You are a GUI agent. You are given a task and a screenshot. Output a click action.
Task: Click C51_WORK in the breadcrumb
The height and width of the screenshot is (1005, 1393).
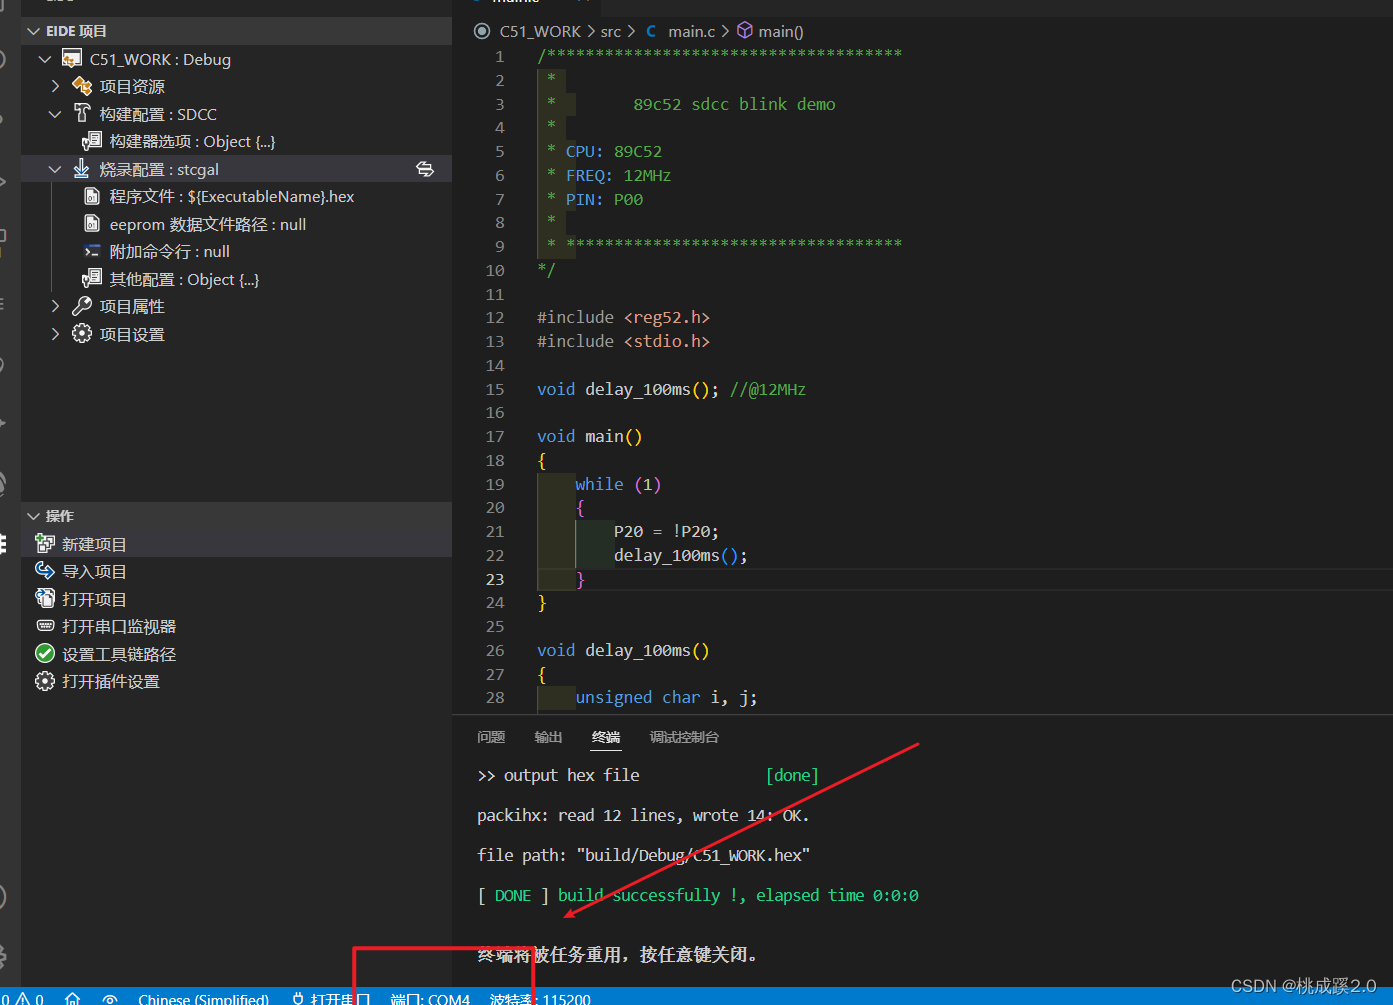click(540, 31)
